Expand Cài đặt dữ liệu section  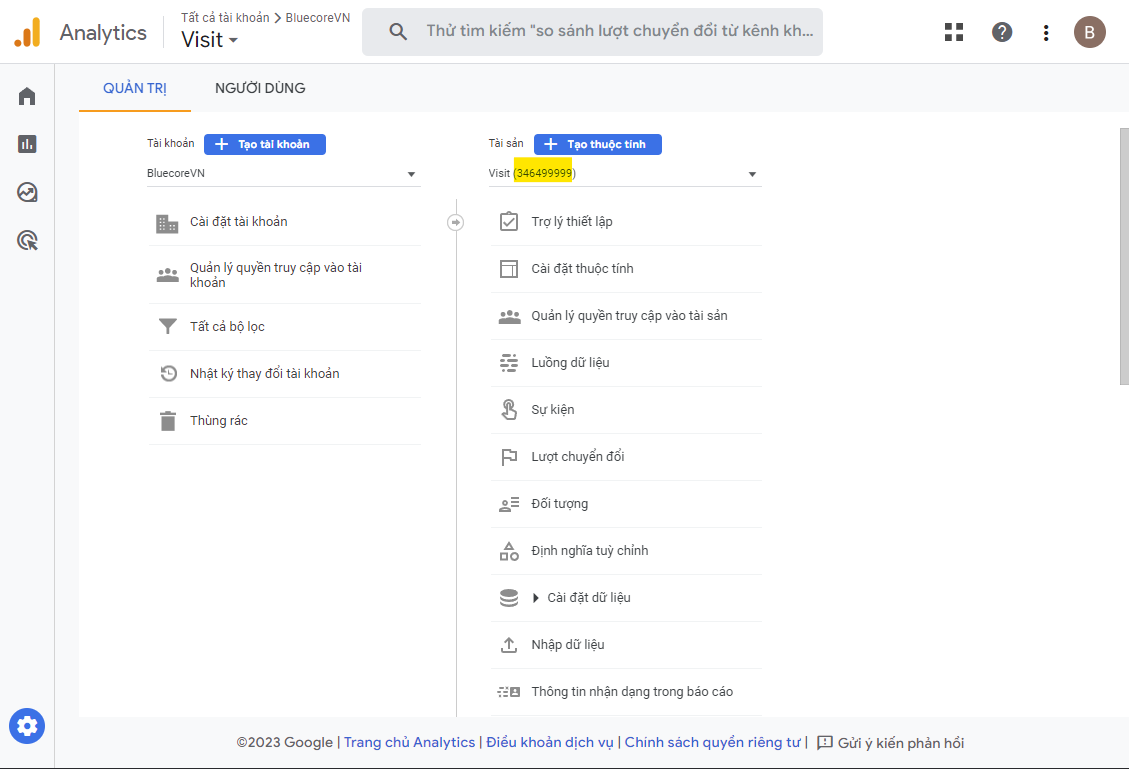click(x=537, y=598)
